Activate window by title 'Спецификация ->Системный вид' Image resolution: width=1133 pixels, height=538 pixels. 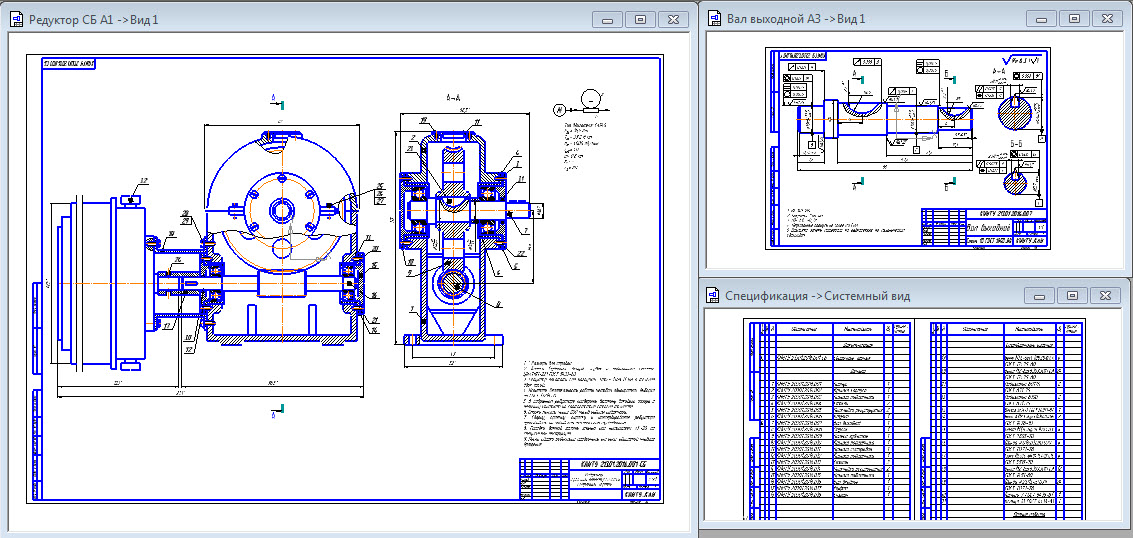(817, 295)
